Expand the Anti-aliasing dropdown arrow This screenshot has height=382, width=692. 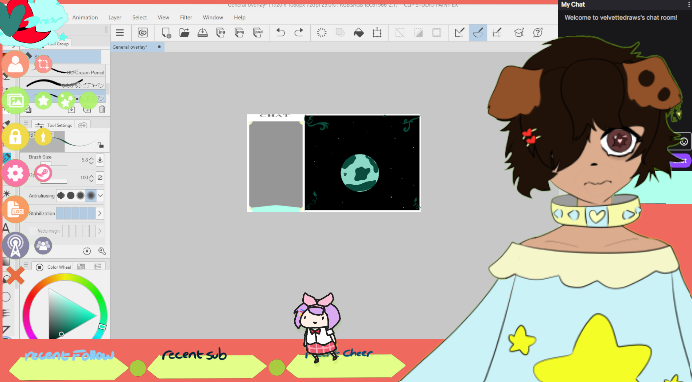(x=101, y=195)
